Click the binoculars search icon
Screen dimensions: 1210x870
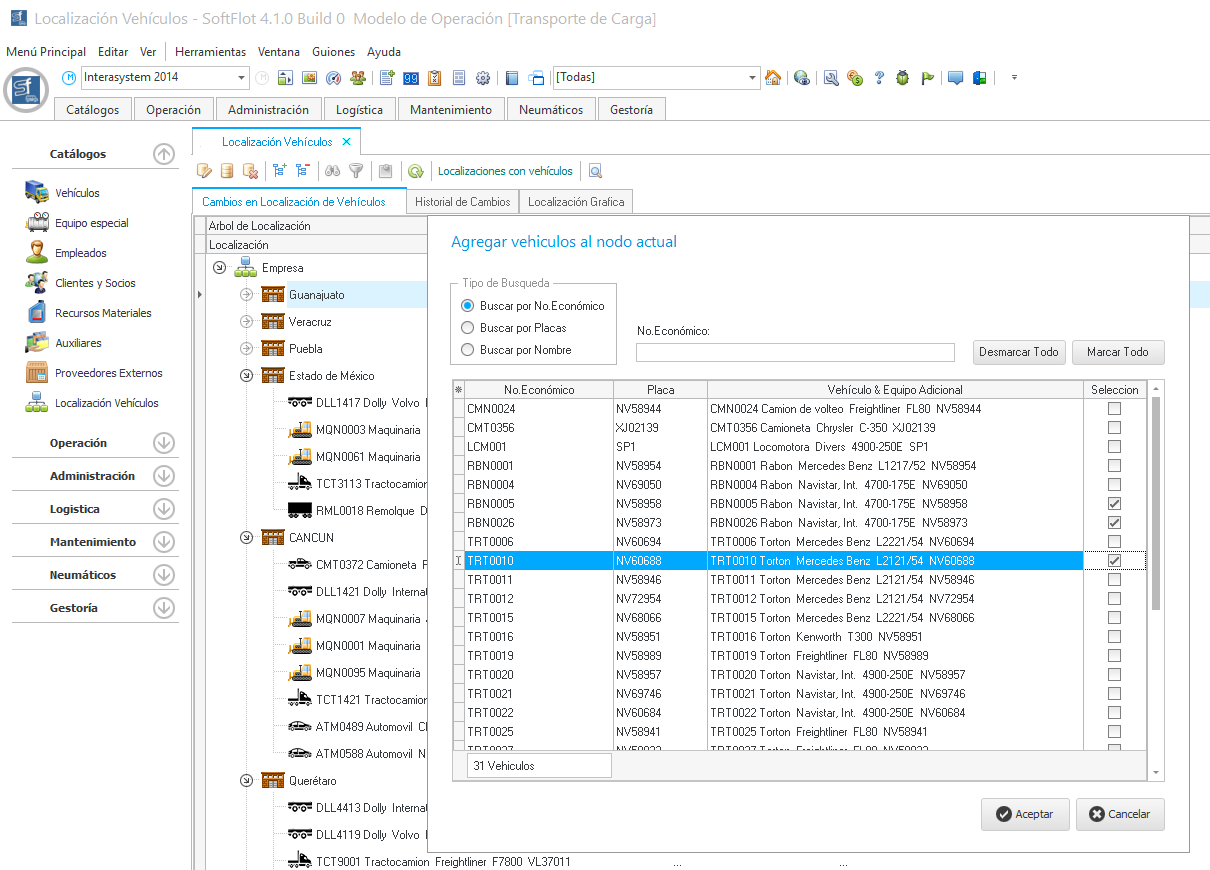click(333, 171)
